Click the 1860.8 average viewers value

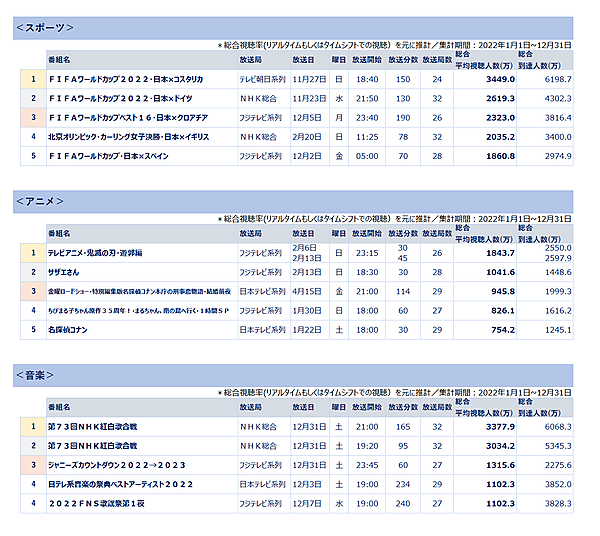(x=501, y=156)
